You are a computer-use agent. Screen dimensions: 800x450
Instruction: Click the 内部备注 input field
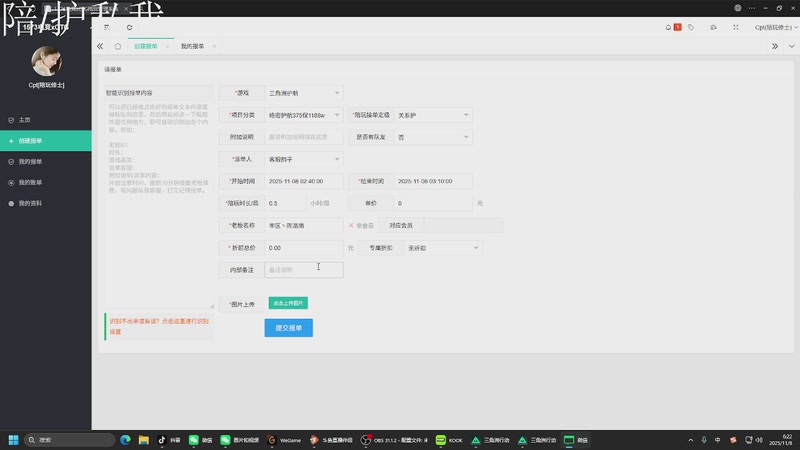[x=304, y=270]
